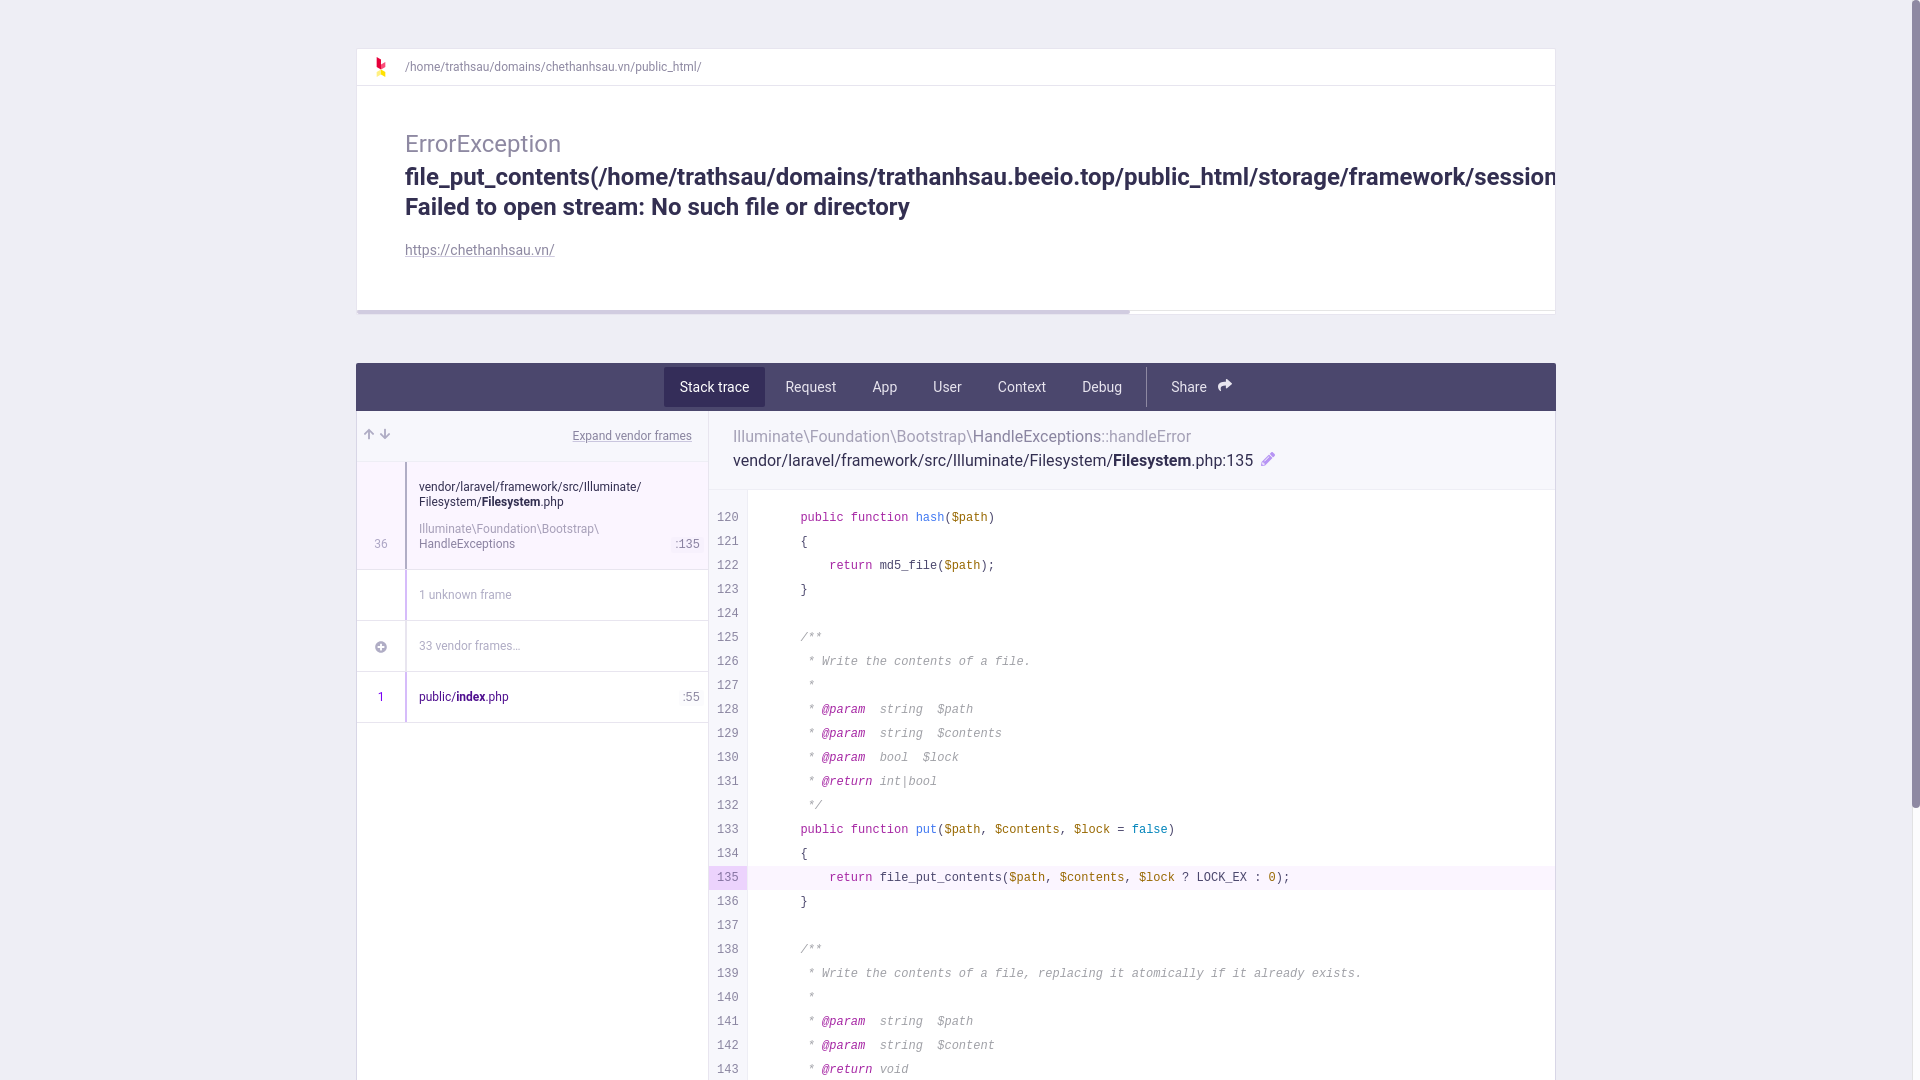Select the public/index.php frame
Screen dimensions: 1920x1080
pos(532,697)
